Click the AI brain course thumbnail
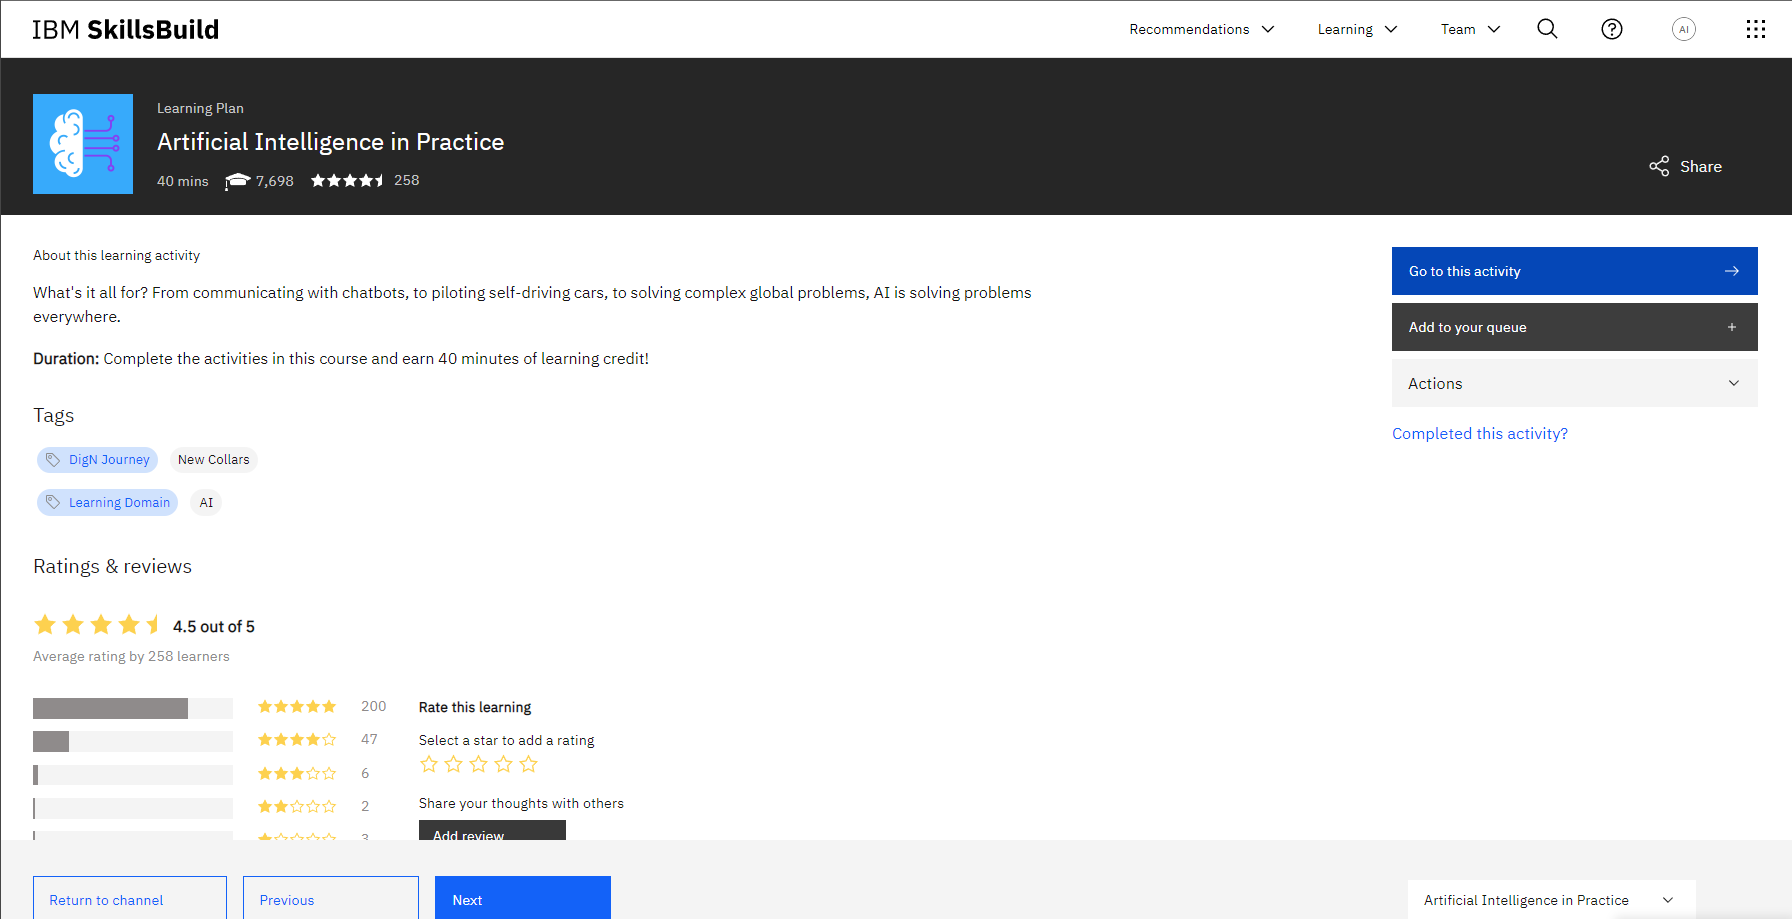This screenshot has width=1792, height=919. pyautogui.click(x=83, y=144)
